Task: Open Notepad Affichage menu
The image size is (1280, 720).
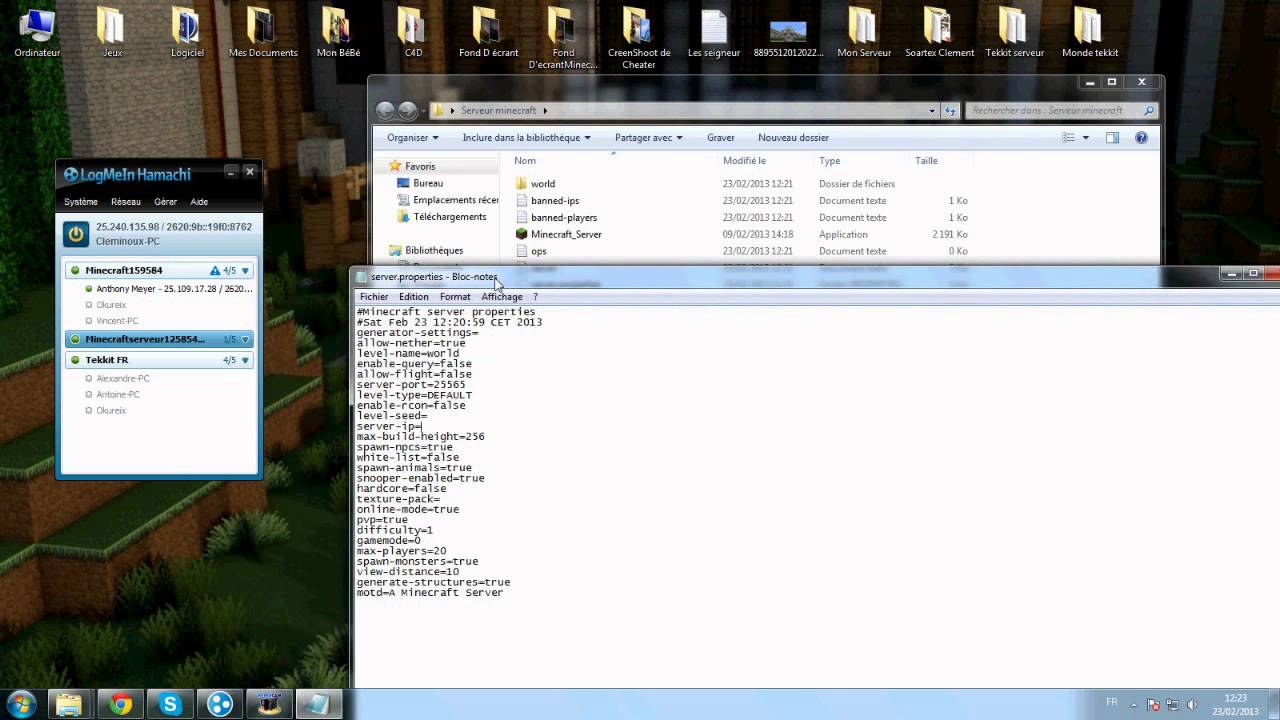Action: click(x=501, y=297)
